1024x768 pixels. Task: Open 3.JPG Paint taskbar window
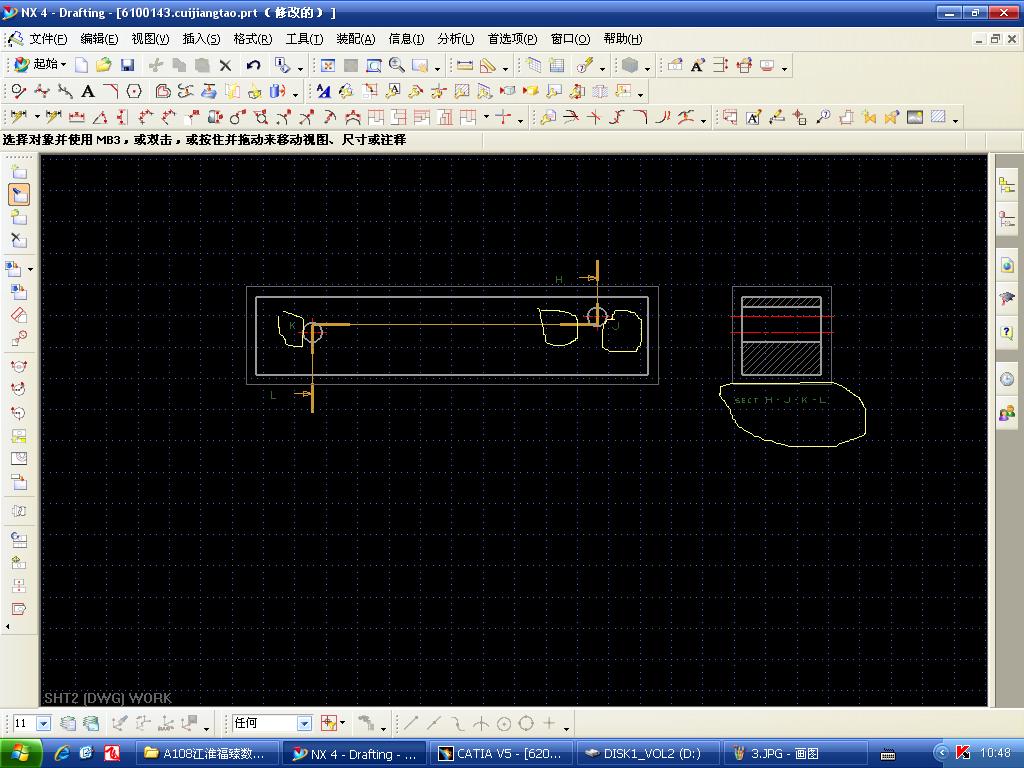(794, 754)
